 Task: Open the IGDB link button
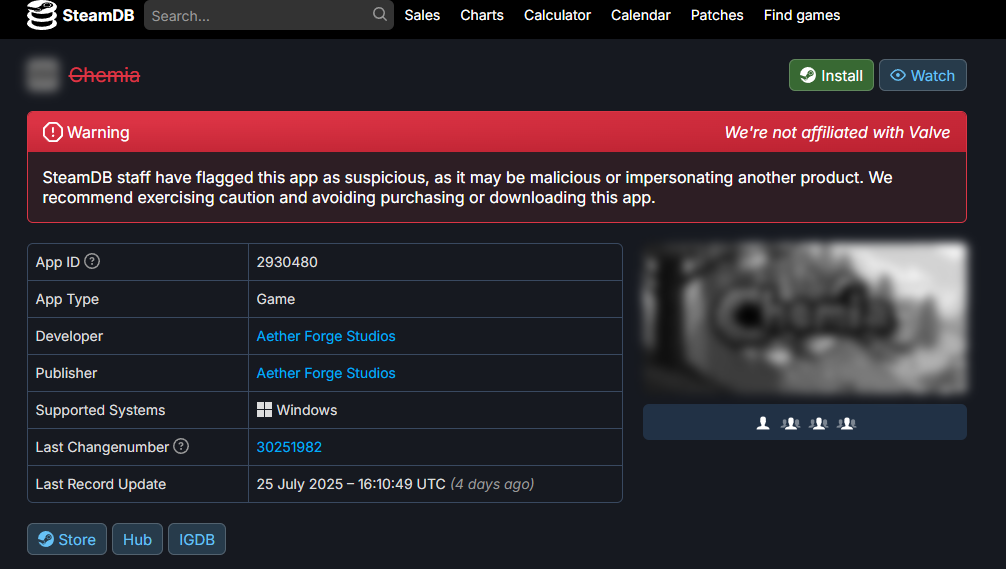point(197,539)
